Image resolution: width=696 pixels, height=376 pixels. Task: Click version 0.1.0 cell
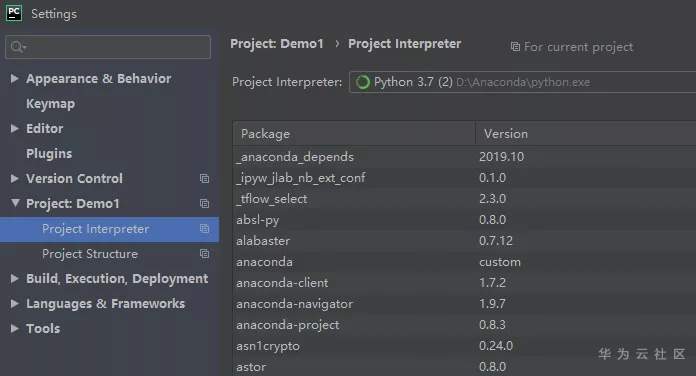492,178
